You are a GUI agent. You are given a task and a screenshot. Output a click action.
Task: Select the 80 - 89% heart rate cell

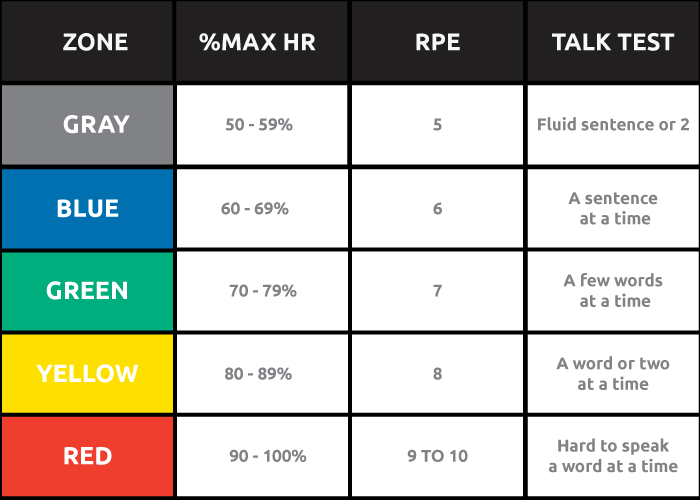pos(262,374)
